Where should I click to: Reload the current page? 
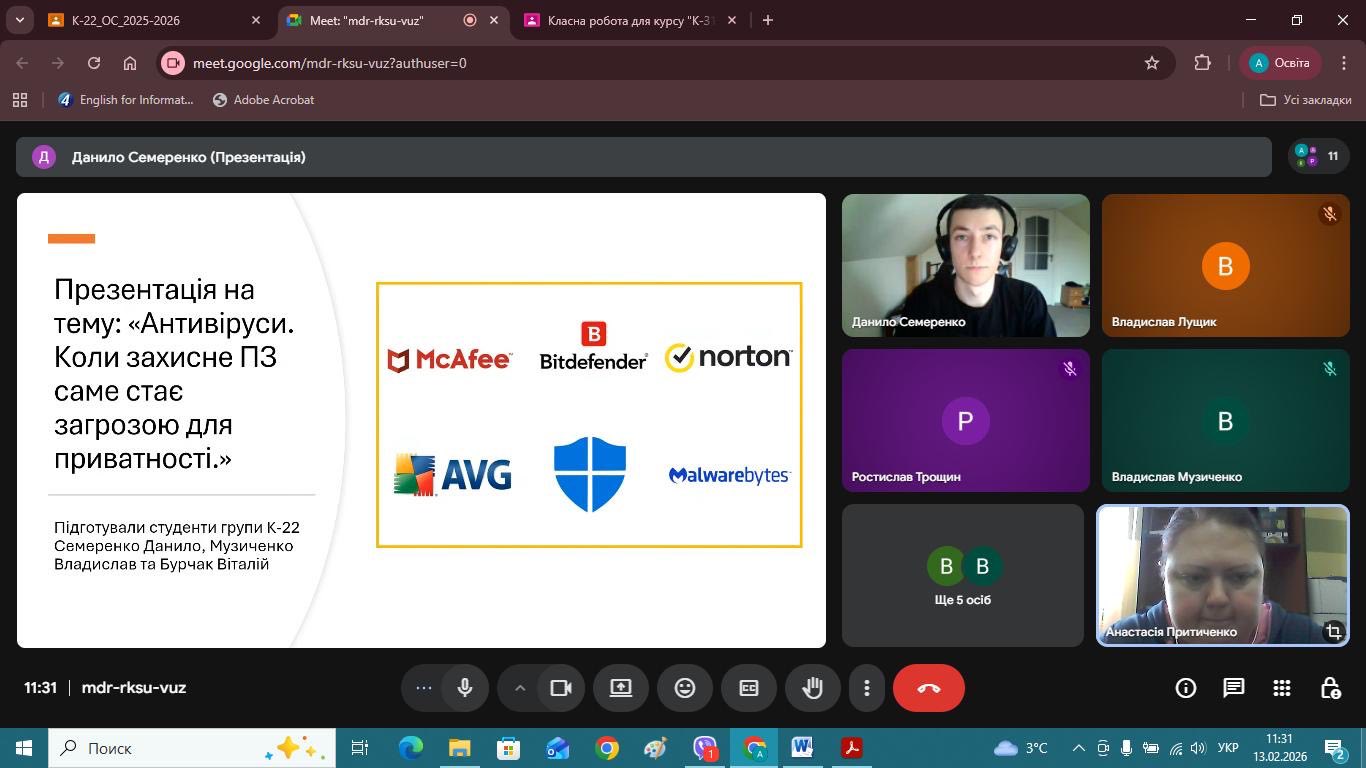coord(94,63)
